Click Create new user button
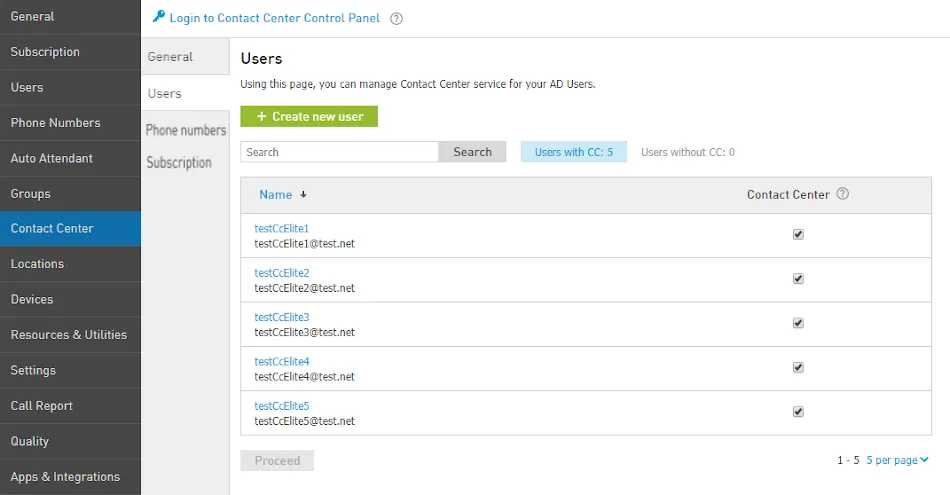 [309, 116]
